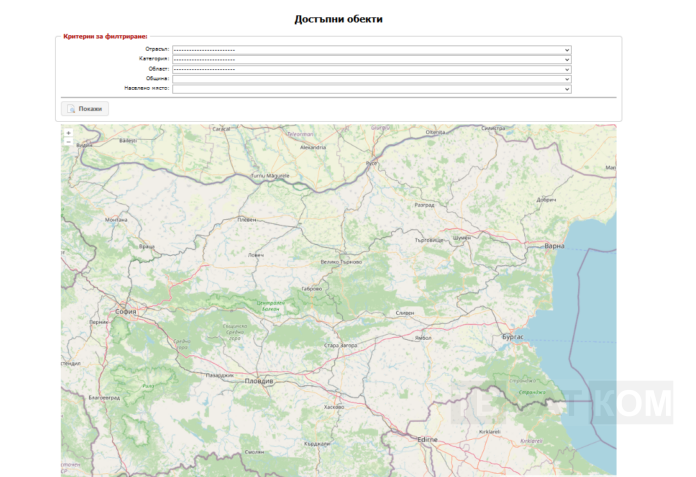Image resolution: width=696 pixels, height=477 pixels.
Task: Click Edirne on the map
Action: pyautogui.click(x=428, y=438)
